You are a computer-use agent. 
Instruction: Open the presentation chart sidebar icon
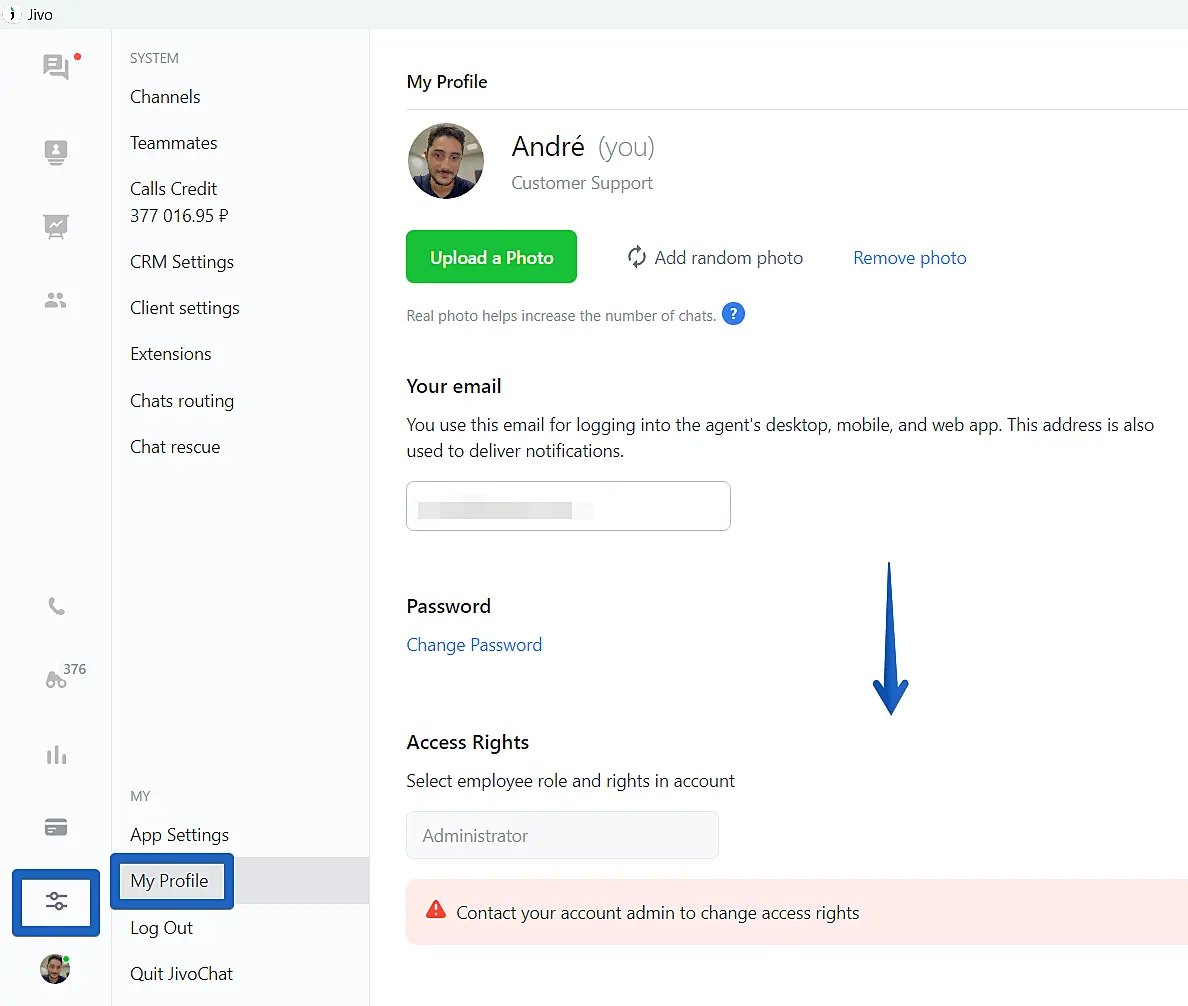point(56,226)
